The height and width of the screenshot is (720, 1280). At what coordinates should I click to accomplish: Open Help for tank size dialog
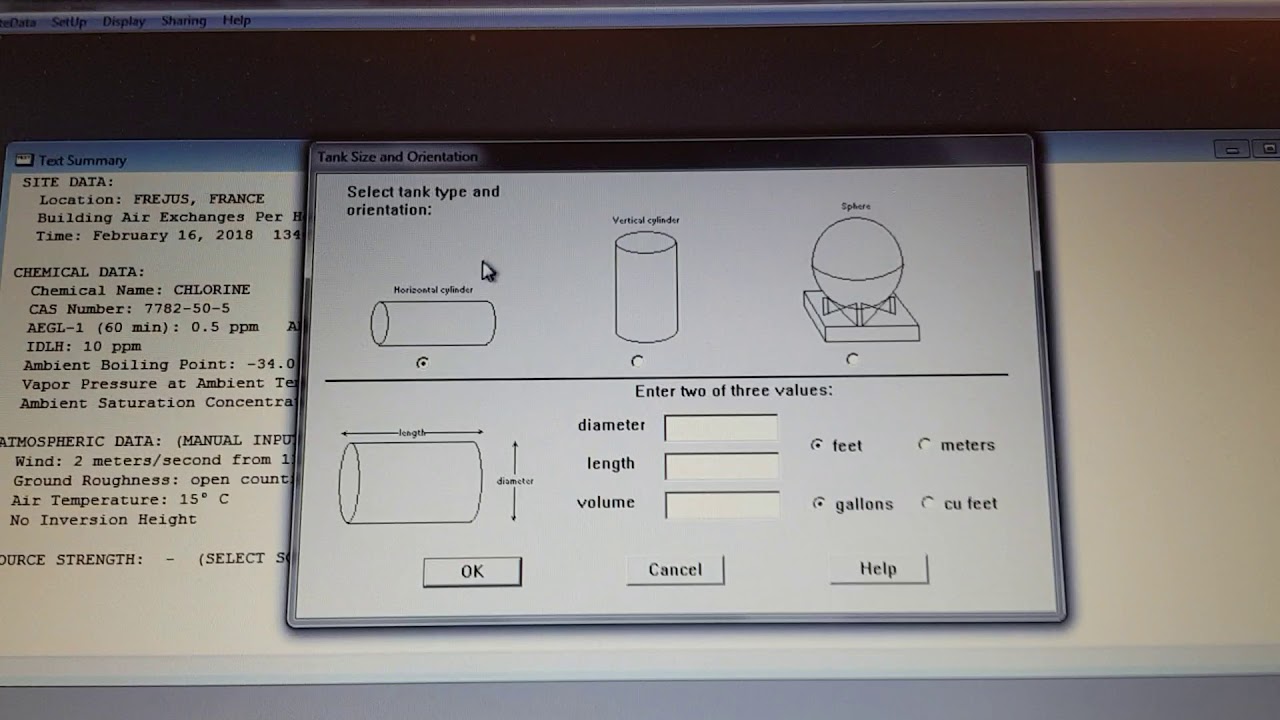(x=878, y=569)
